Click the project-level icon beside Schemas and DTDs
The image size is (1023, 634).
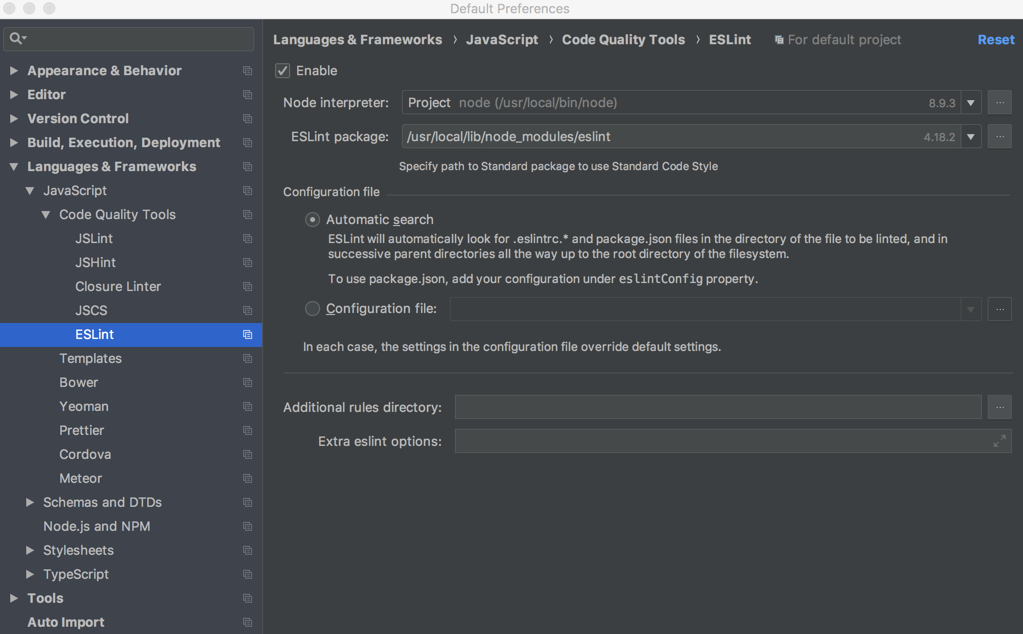(247, 502)
